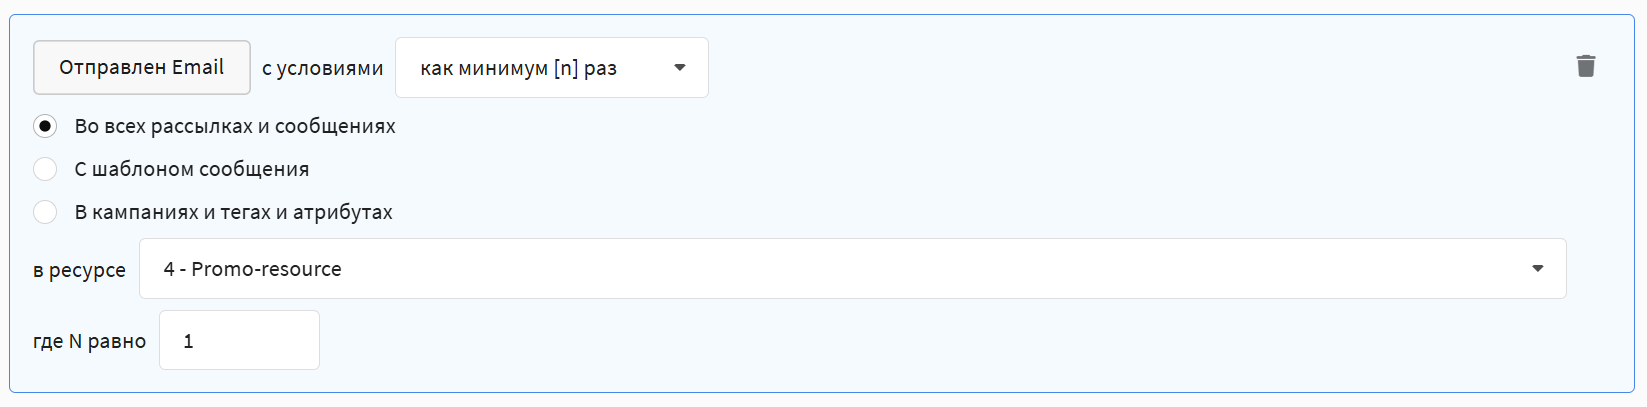Click the selected "4 - Promo-resource" value text
Viewport: 1647px width, 407px height.
pyautogui.click(x=252, y=269)
